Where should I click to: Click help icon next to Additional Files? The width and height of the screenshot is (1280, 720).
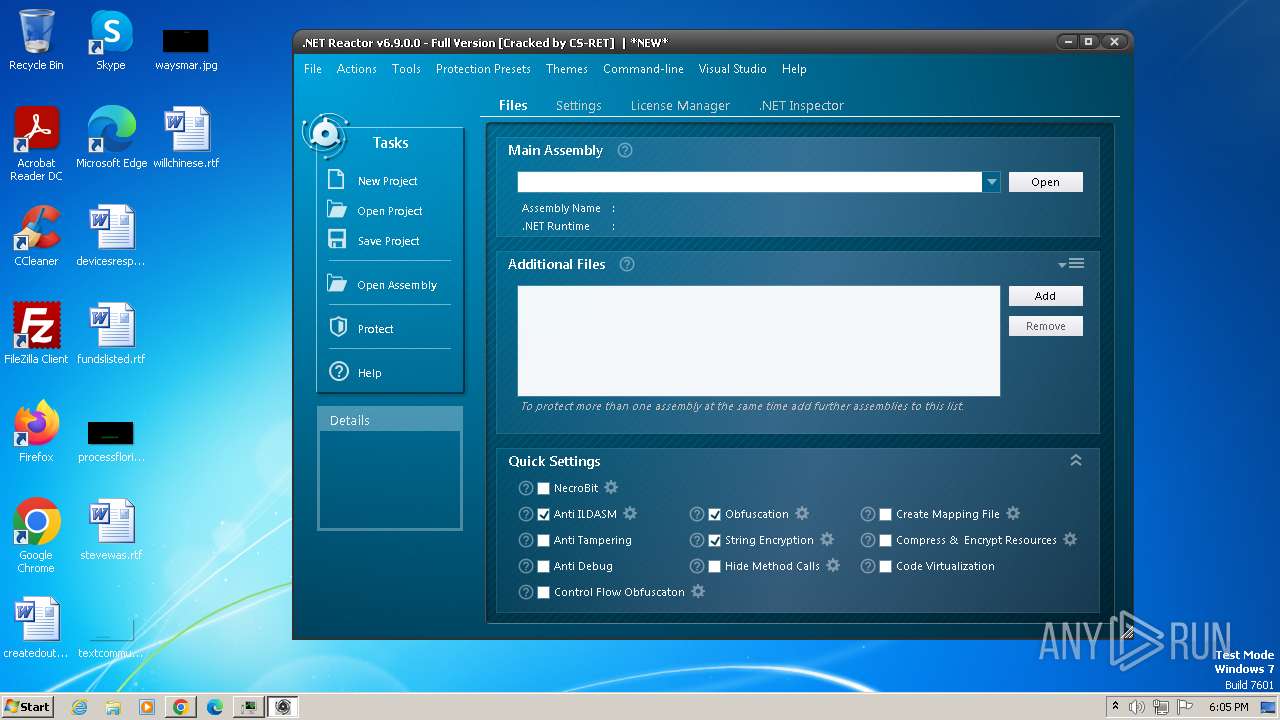click(627, 264)
